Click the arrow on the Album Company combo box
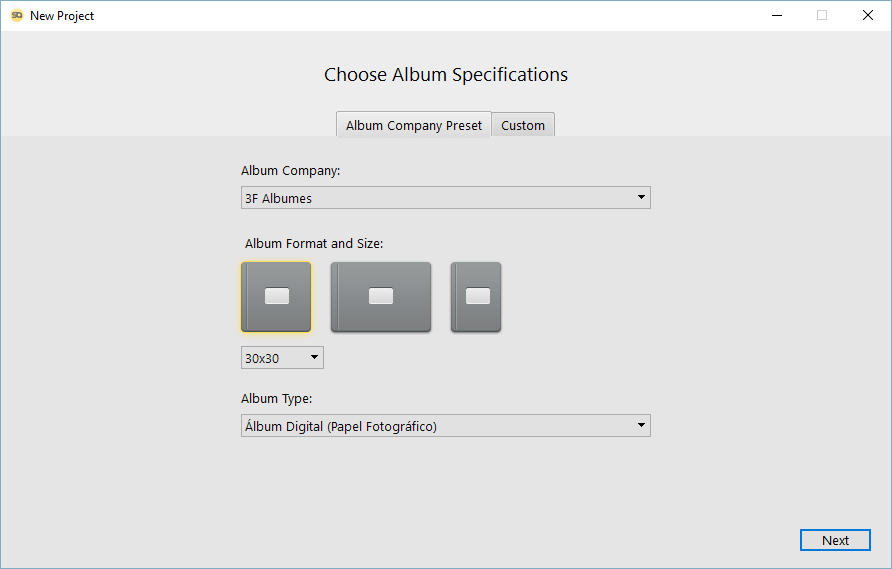The height and width of the screenshot is (569, 892). (x=641, y=198)
